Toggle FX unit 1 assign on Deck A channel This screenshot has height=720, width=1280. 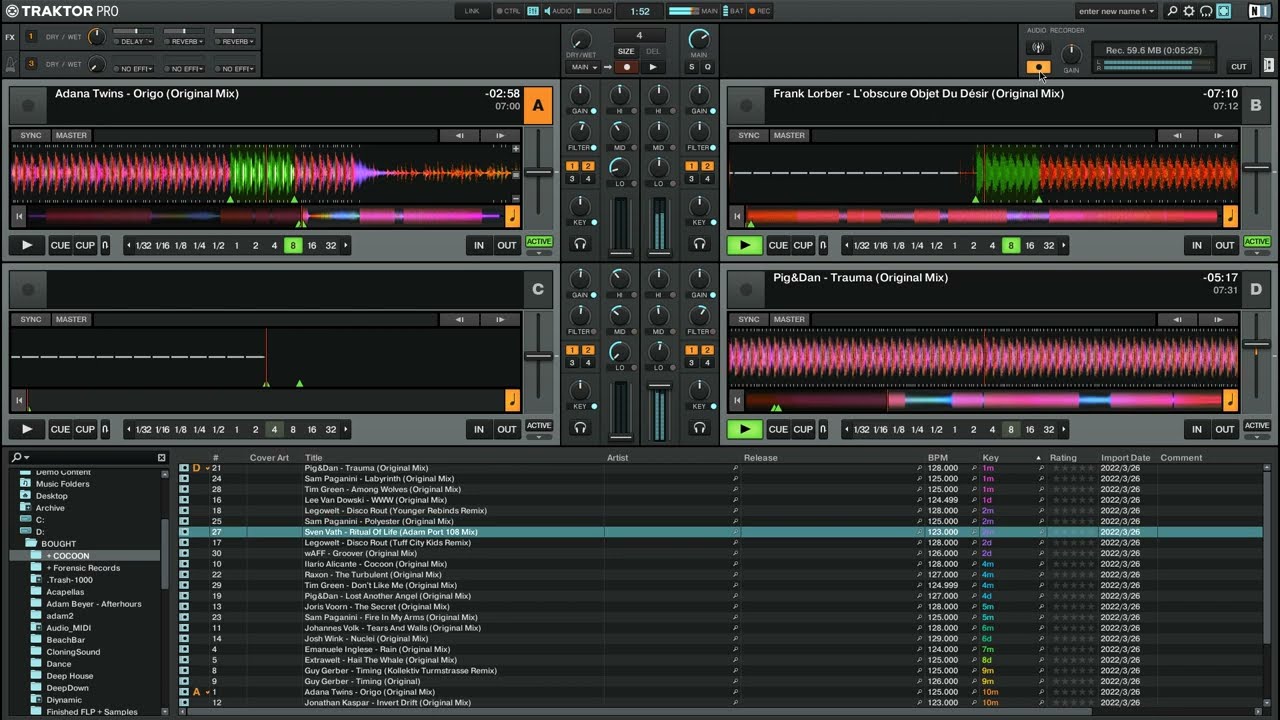(573, 166)
